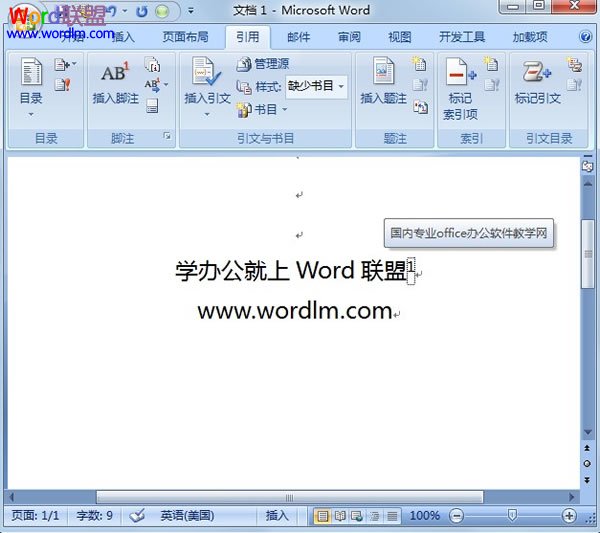The width and height of the screenshot is (600, 533).
Task: Click the 100% zoom level button
Action: [424, 516]
